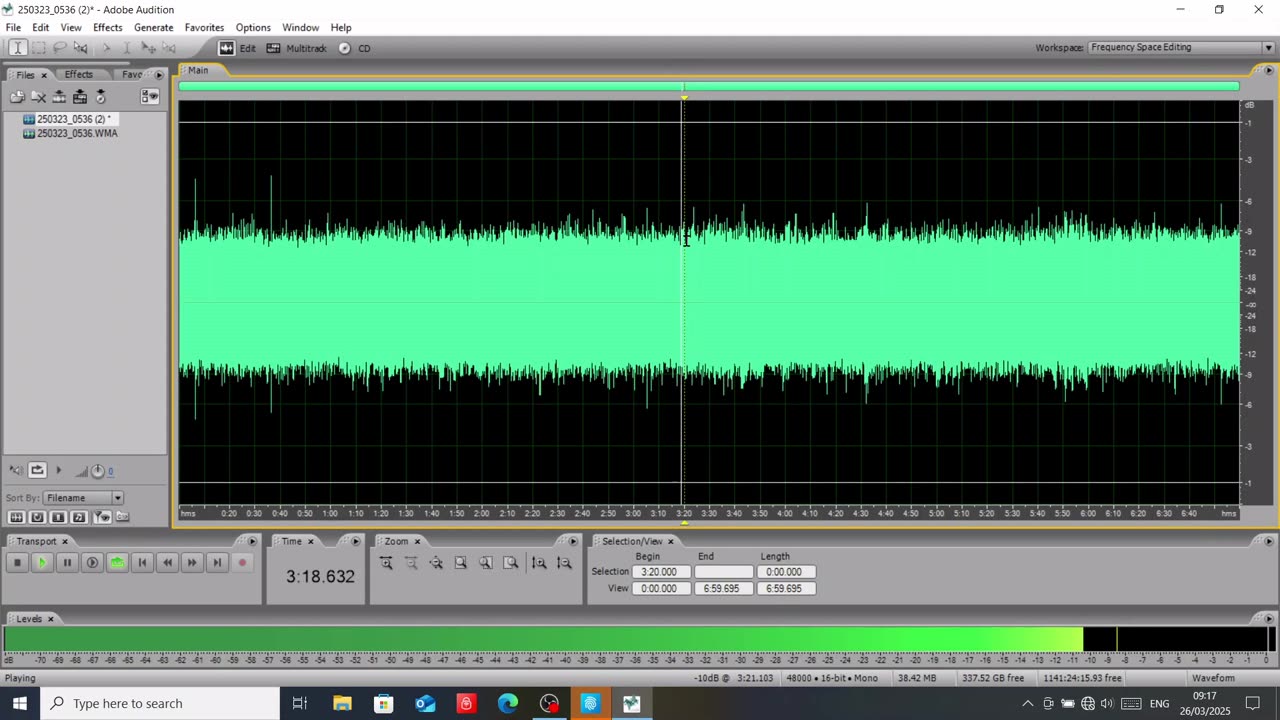
Task: Click Zoom Out Vertically icon
Action: coord(564,563)
